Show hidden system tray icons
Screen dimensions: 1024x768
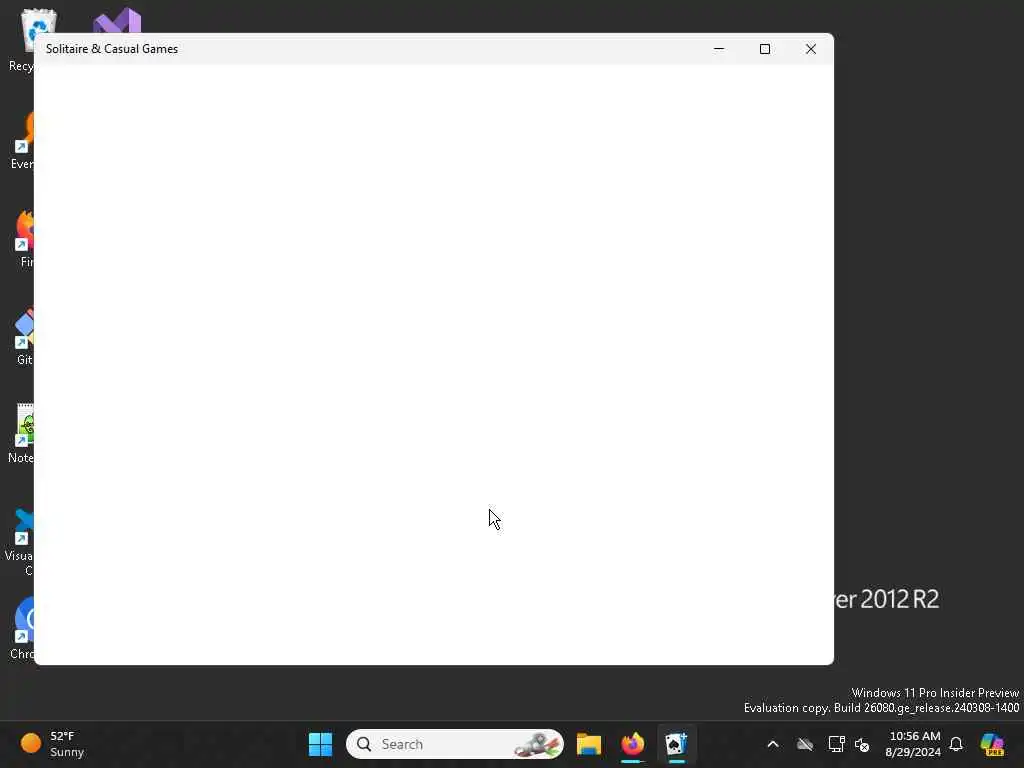tap(773, 744)
